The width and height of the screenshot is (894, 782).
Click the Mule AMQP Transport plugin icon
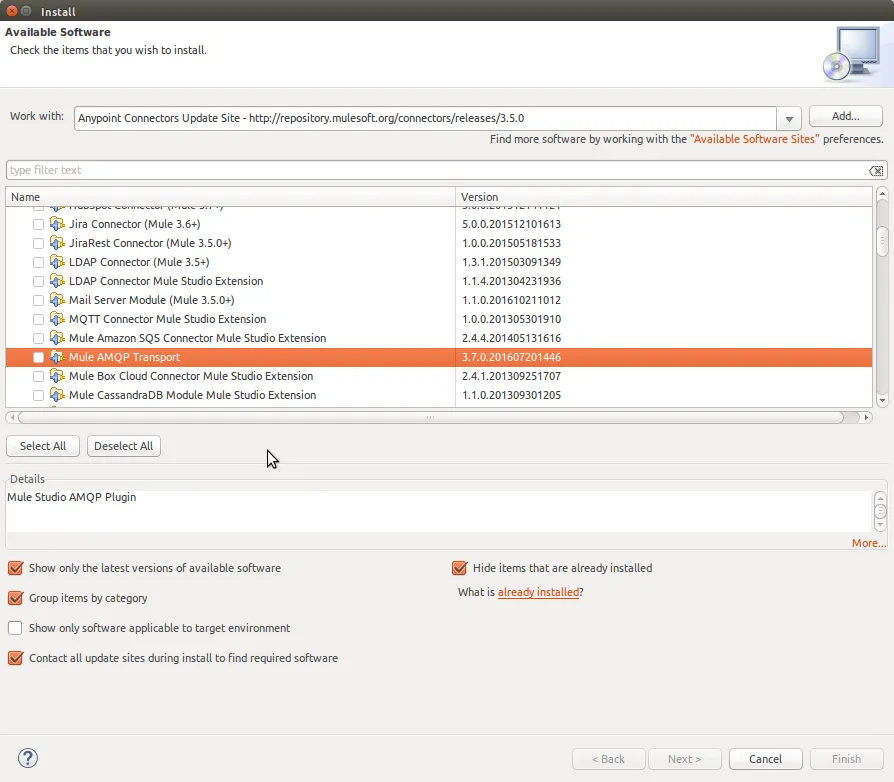point(57,357)
